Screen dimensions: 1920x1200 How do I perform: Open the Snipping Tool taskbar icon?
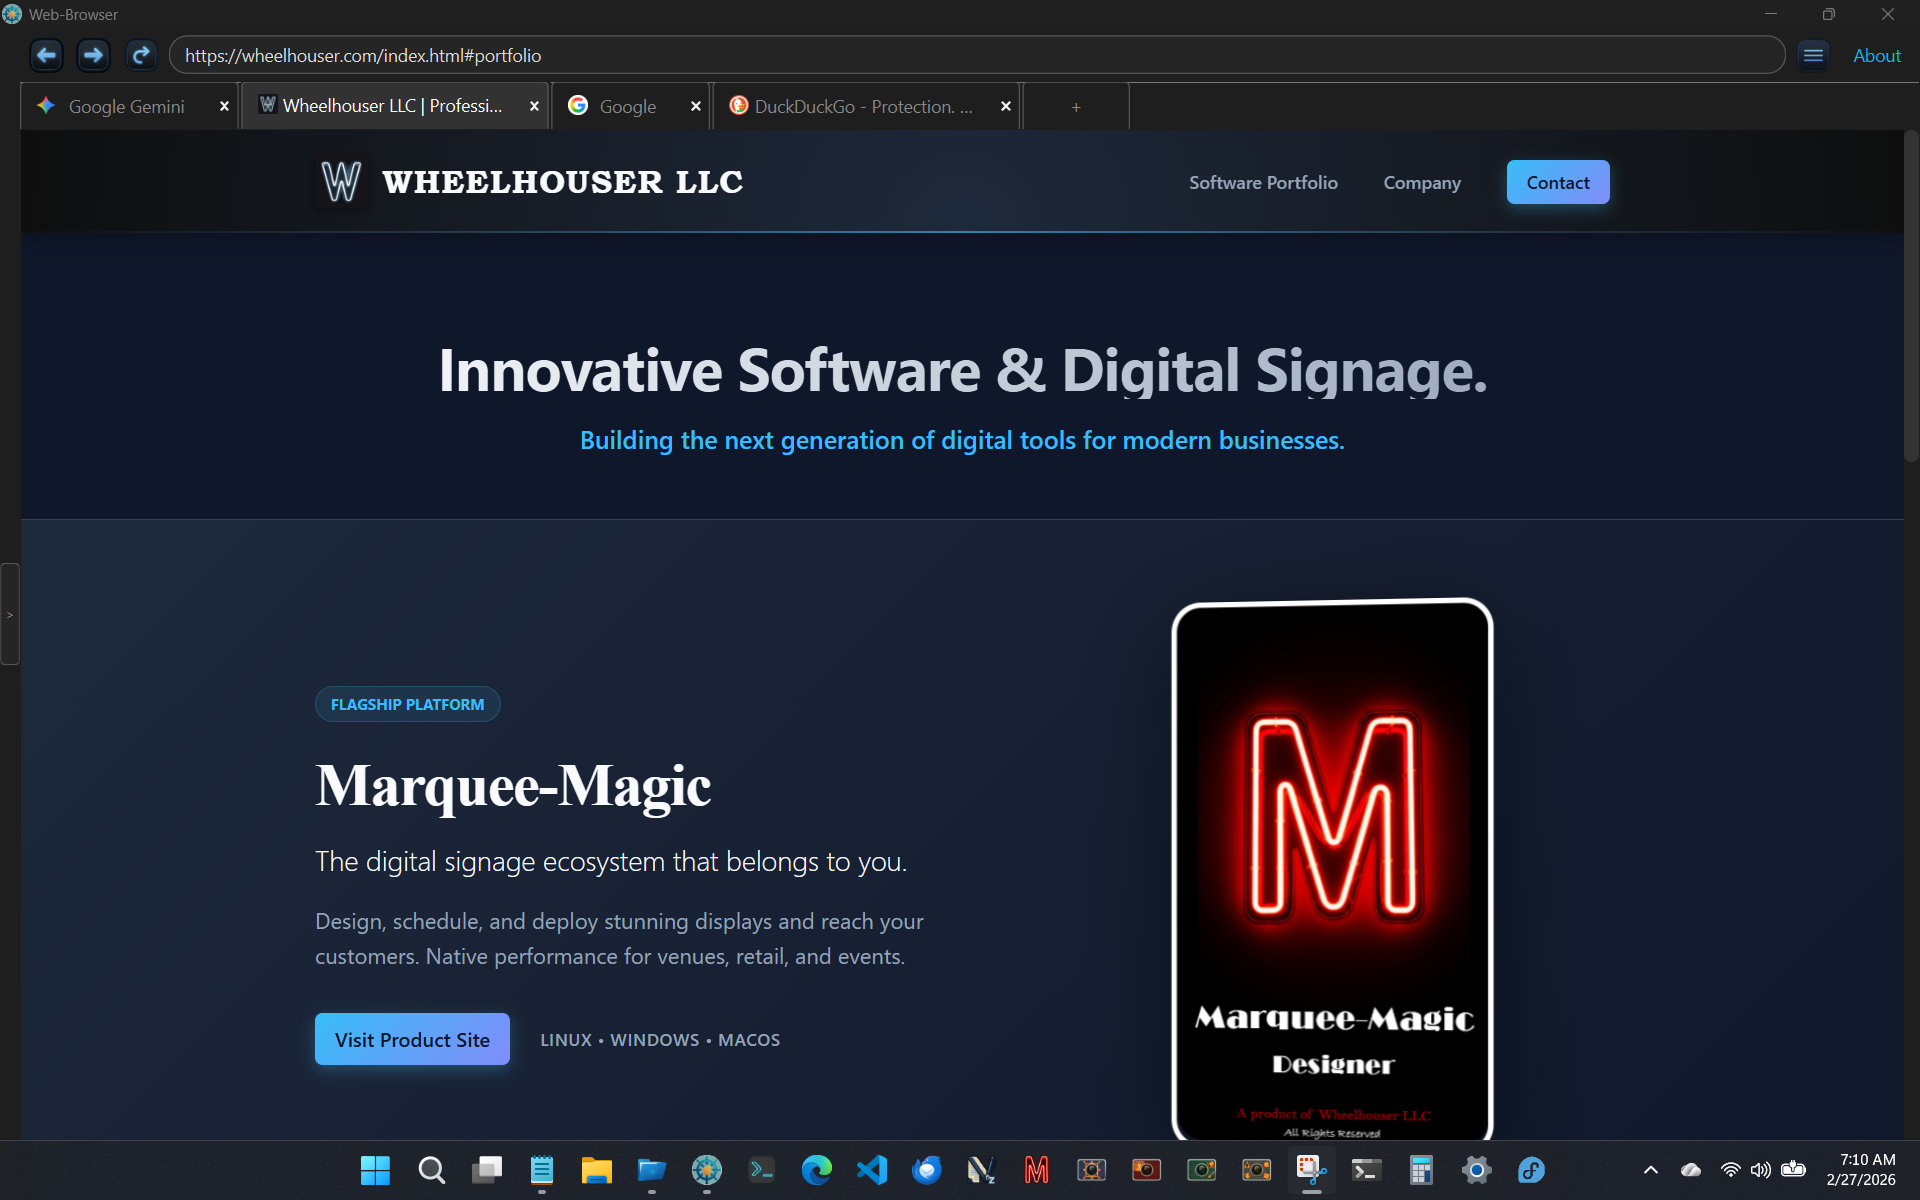(x=1311, y=1170)
